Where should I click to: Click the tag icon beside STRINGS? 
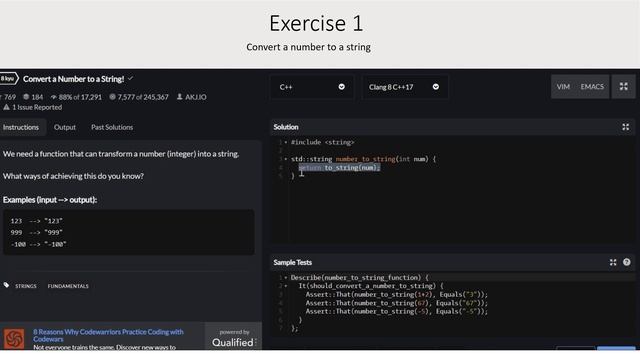(7, 285)
